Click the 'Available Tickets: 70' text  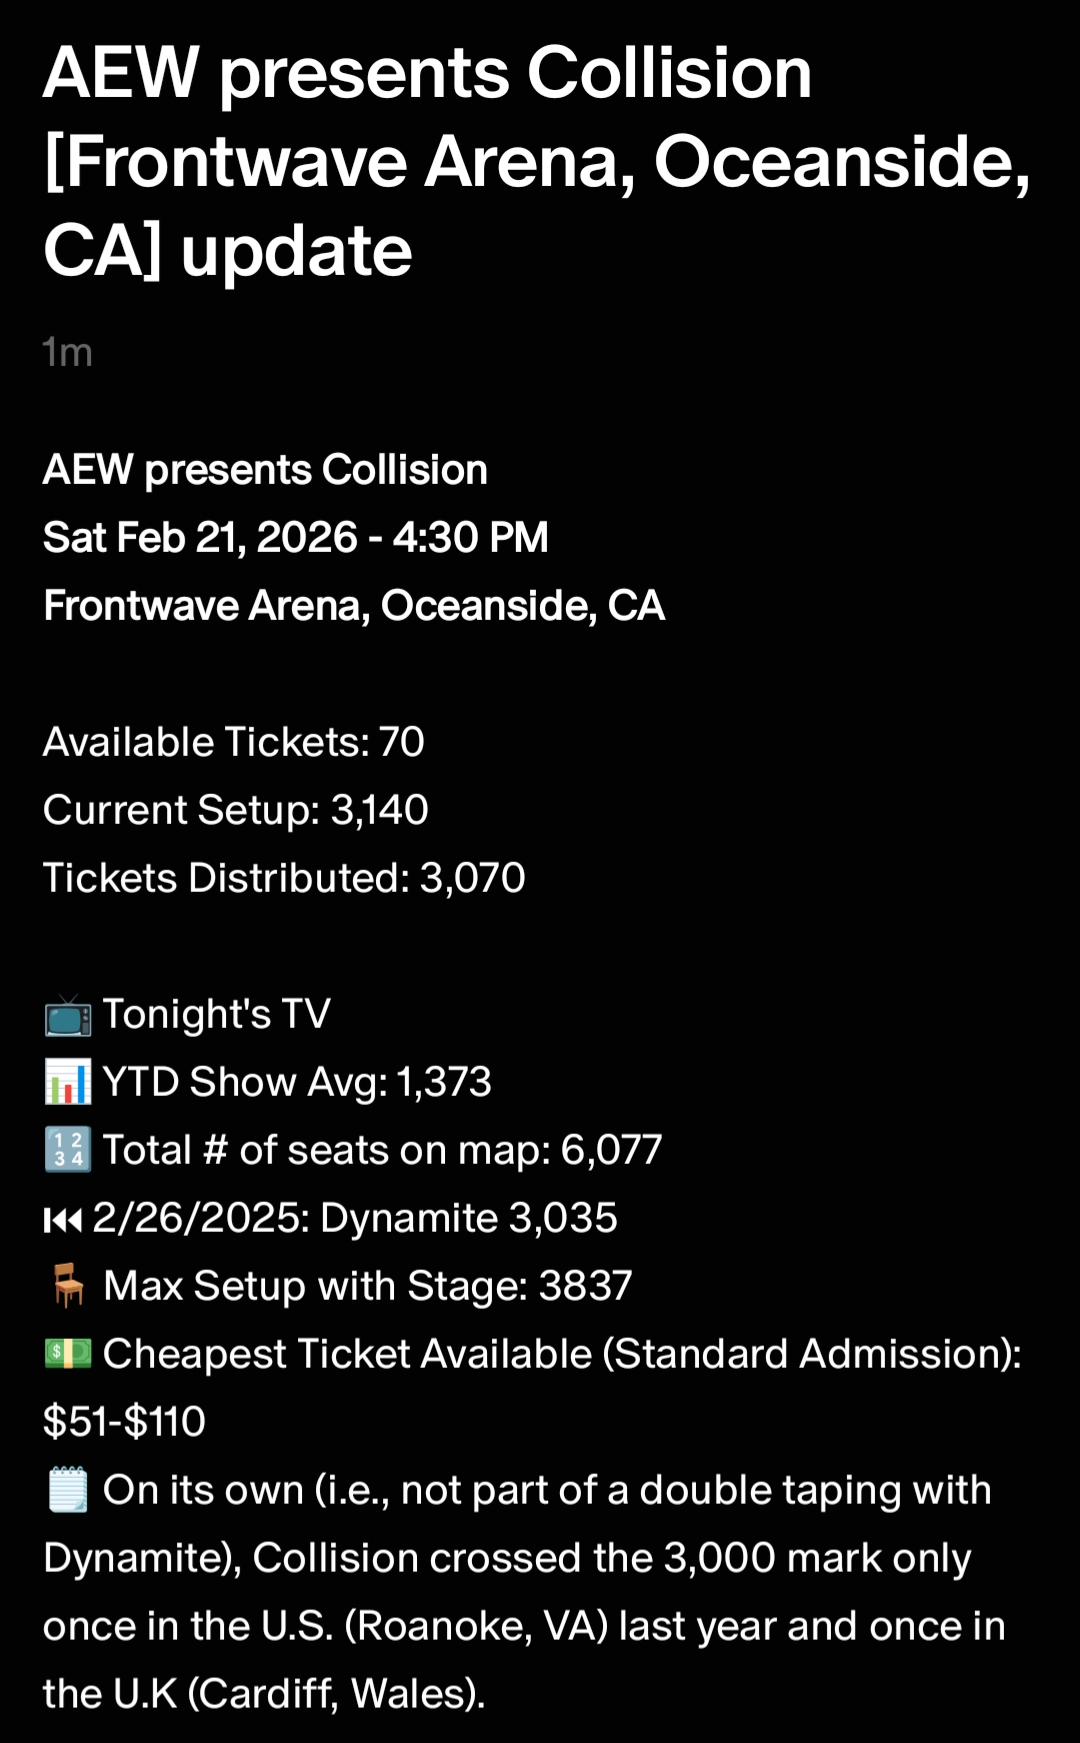pyautogui.click(x=233, y=742)
